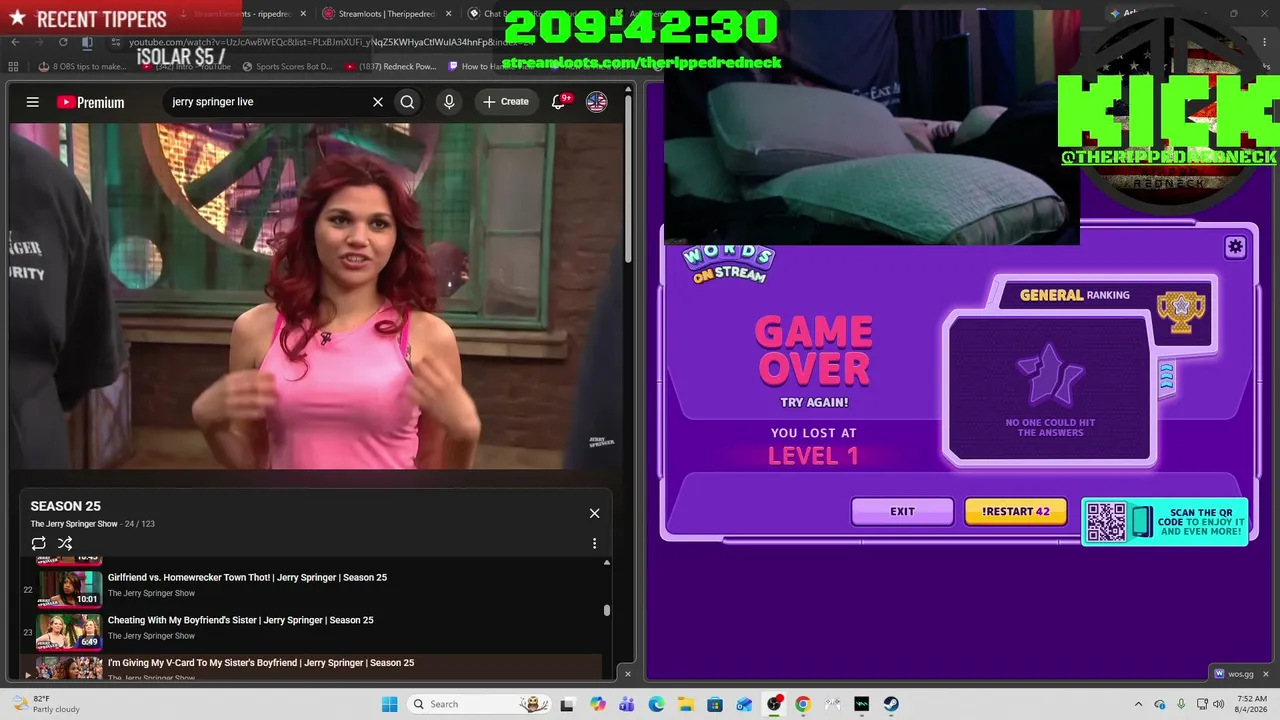The width and height of the screenshot is (1280, 720).
Task: Click the YouTube URL address bar
Action: tap(330, 42)
